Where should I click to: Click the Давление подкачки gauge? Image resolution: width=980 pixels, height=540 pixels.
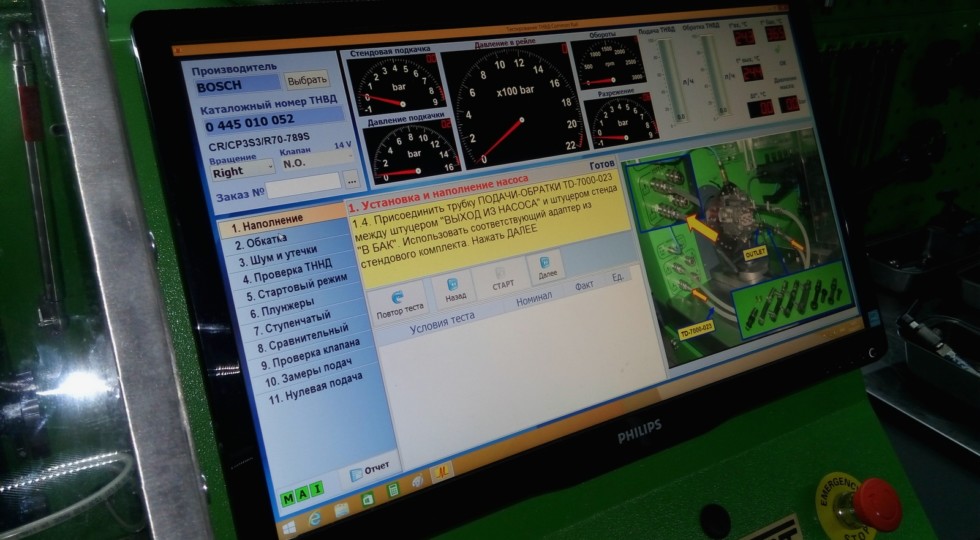[x=412, y=153]
